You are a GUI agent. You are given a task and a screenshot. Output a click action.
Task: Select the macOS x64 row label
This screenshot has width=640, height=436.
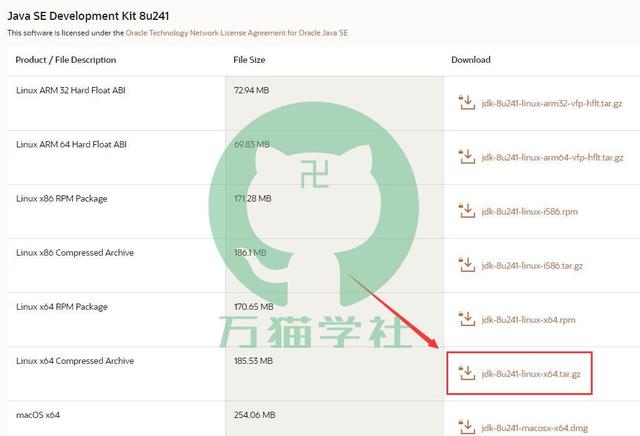[x=38, y=415]
